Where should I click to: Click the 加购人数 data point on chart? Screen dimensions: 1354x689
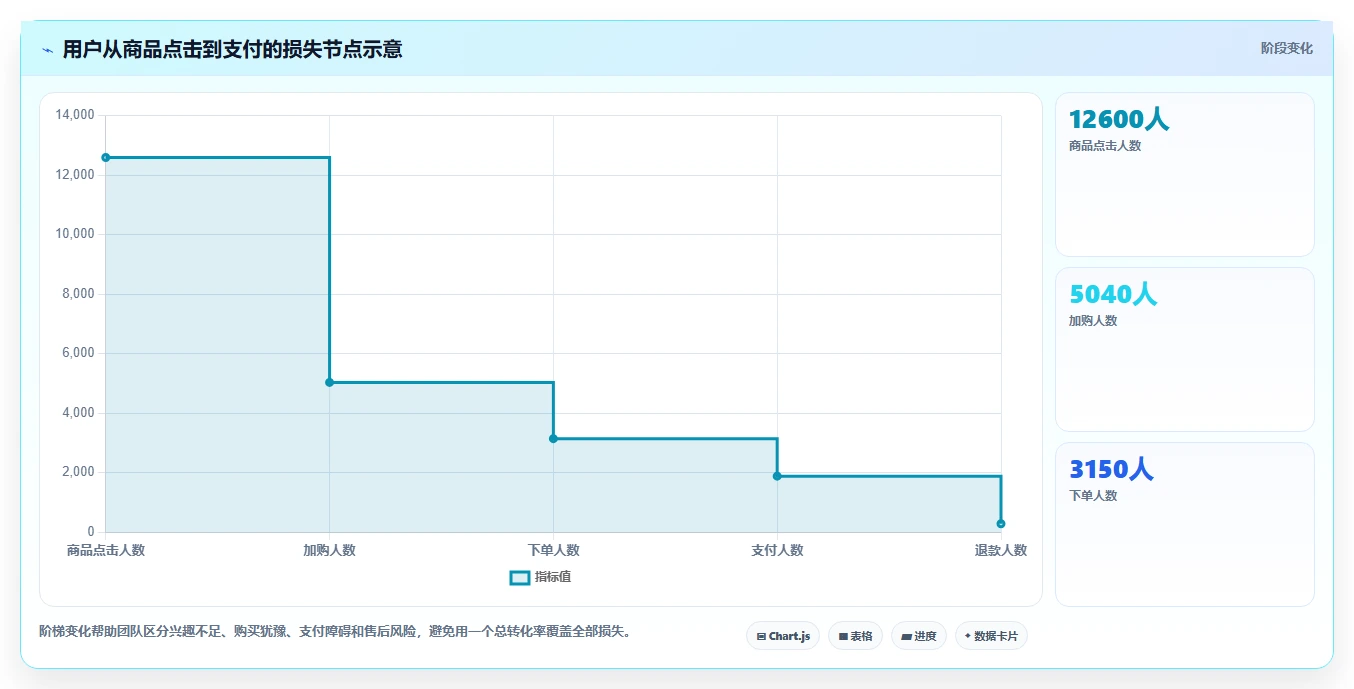[330, 382]
